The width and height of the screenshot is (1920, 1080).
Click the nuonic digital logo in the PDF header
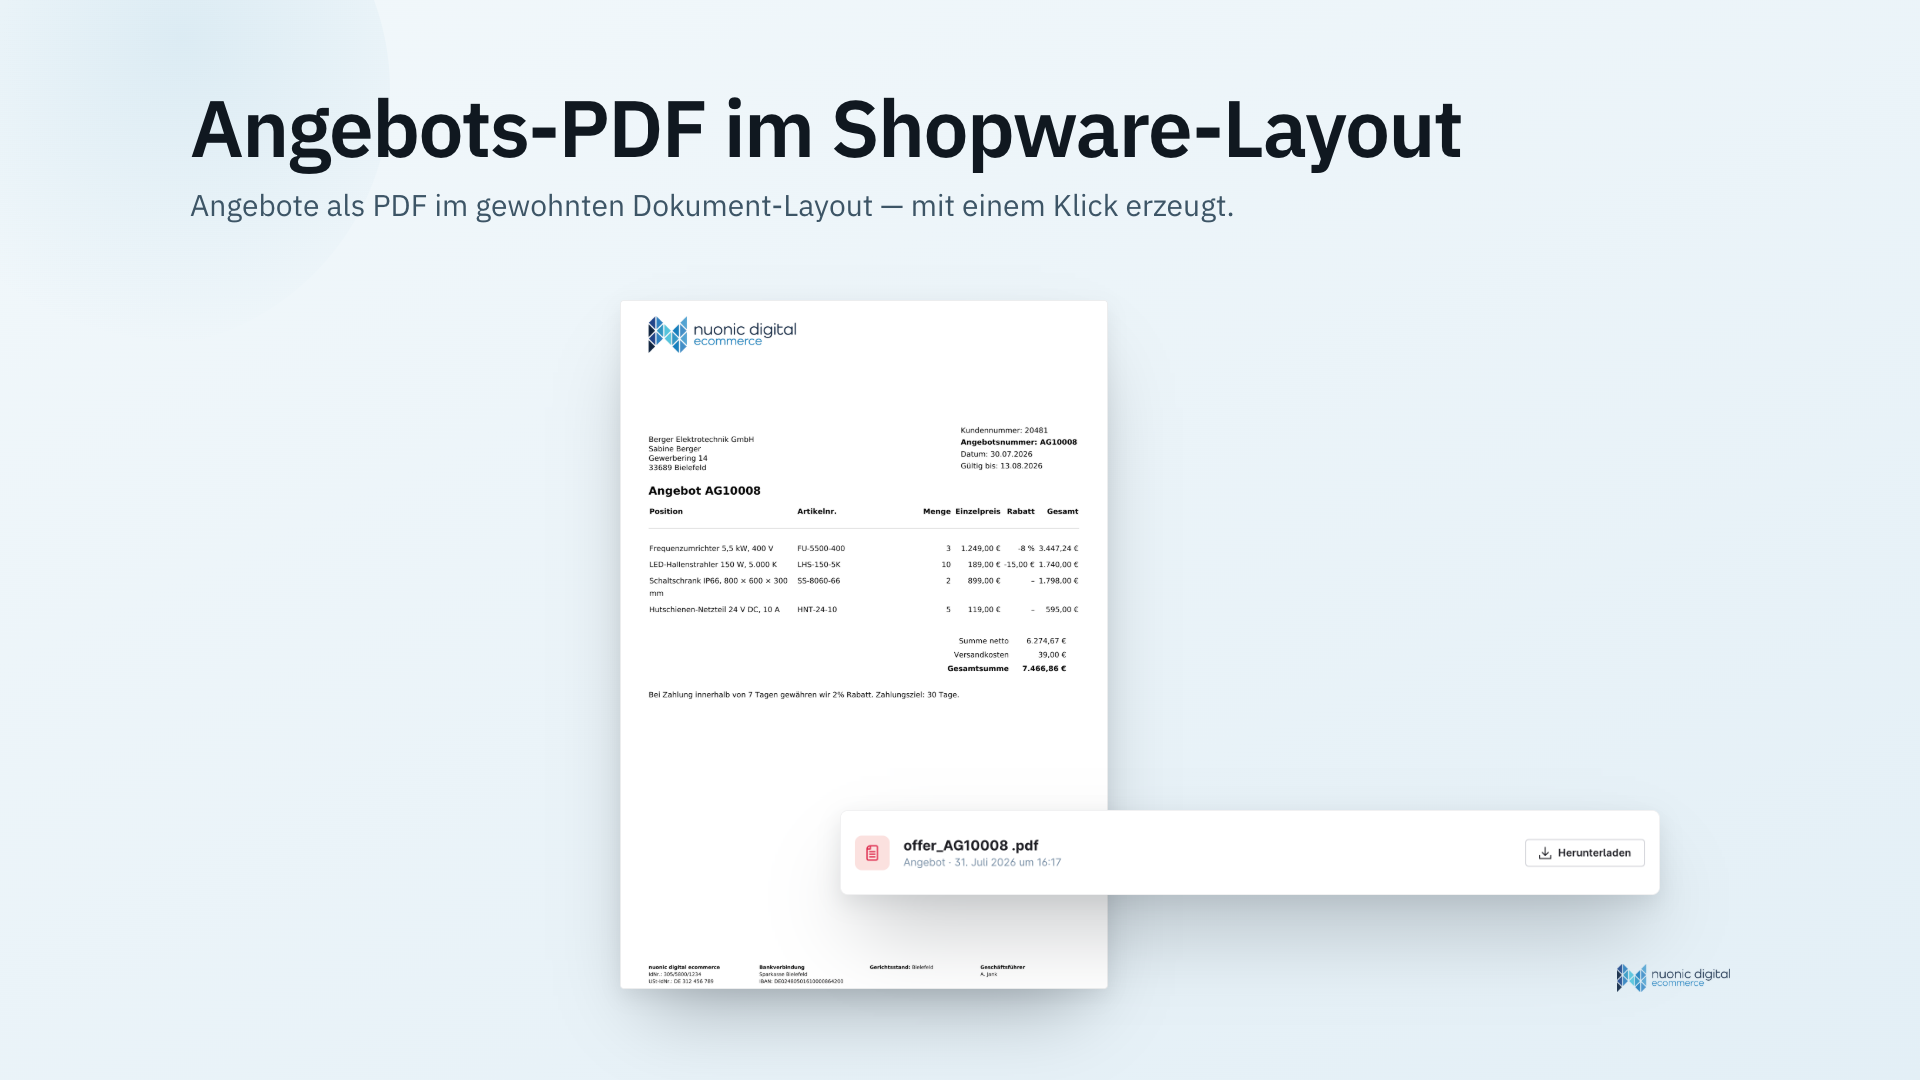coord(722,335)
